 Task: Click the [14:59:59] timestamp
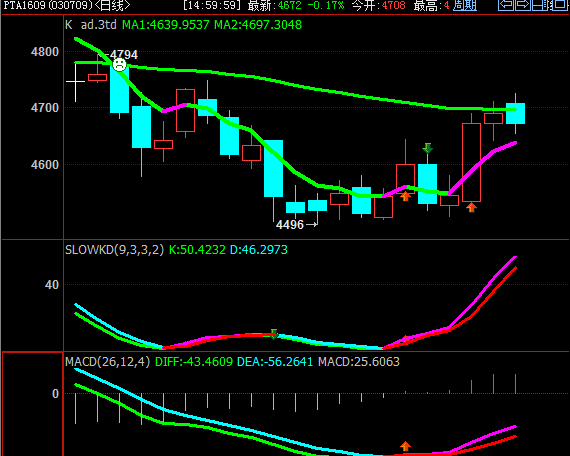[212, 5]
